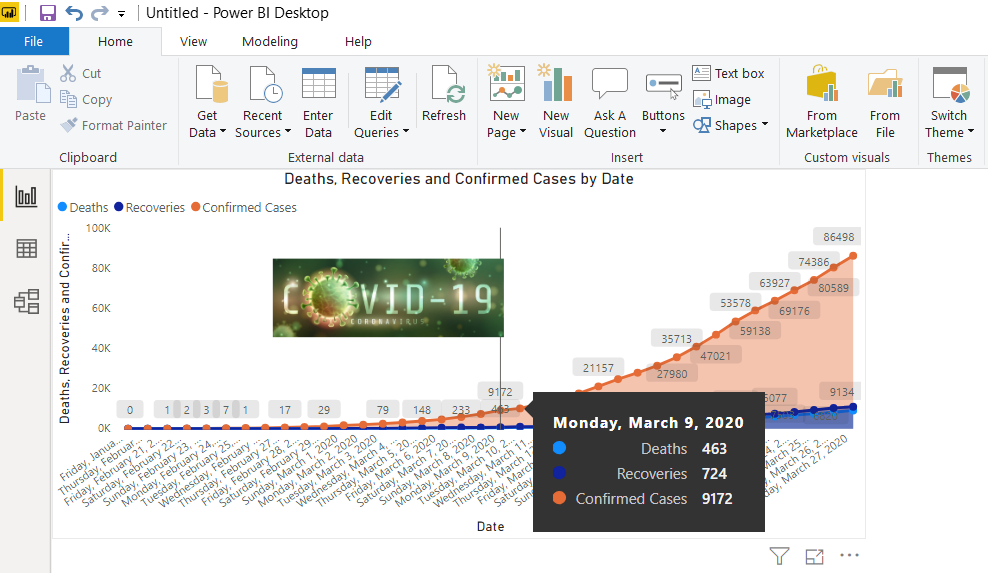Switch to the Home tab

[x=115, y=42]
